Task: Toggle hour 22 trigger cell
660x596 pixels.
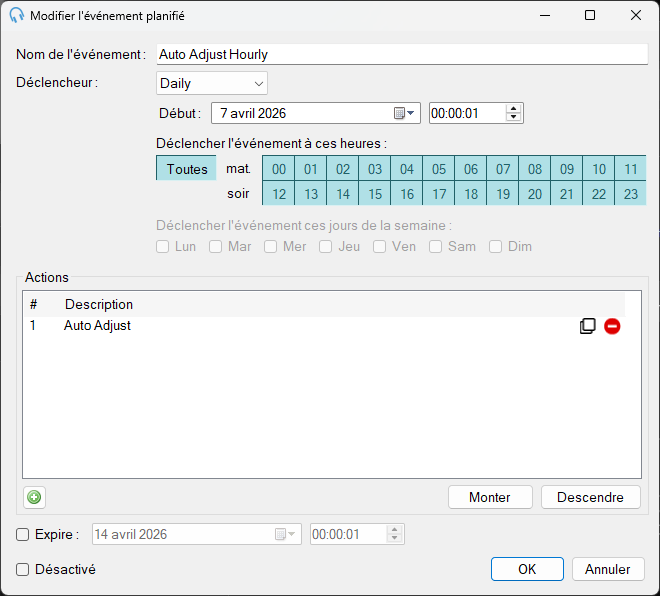Action: [599, 194]
